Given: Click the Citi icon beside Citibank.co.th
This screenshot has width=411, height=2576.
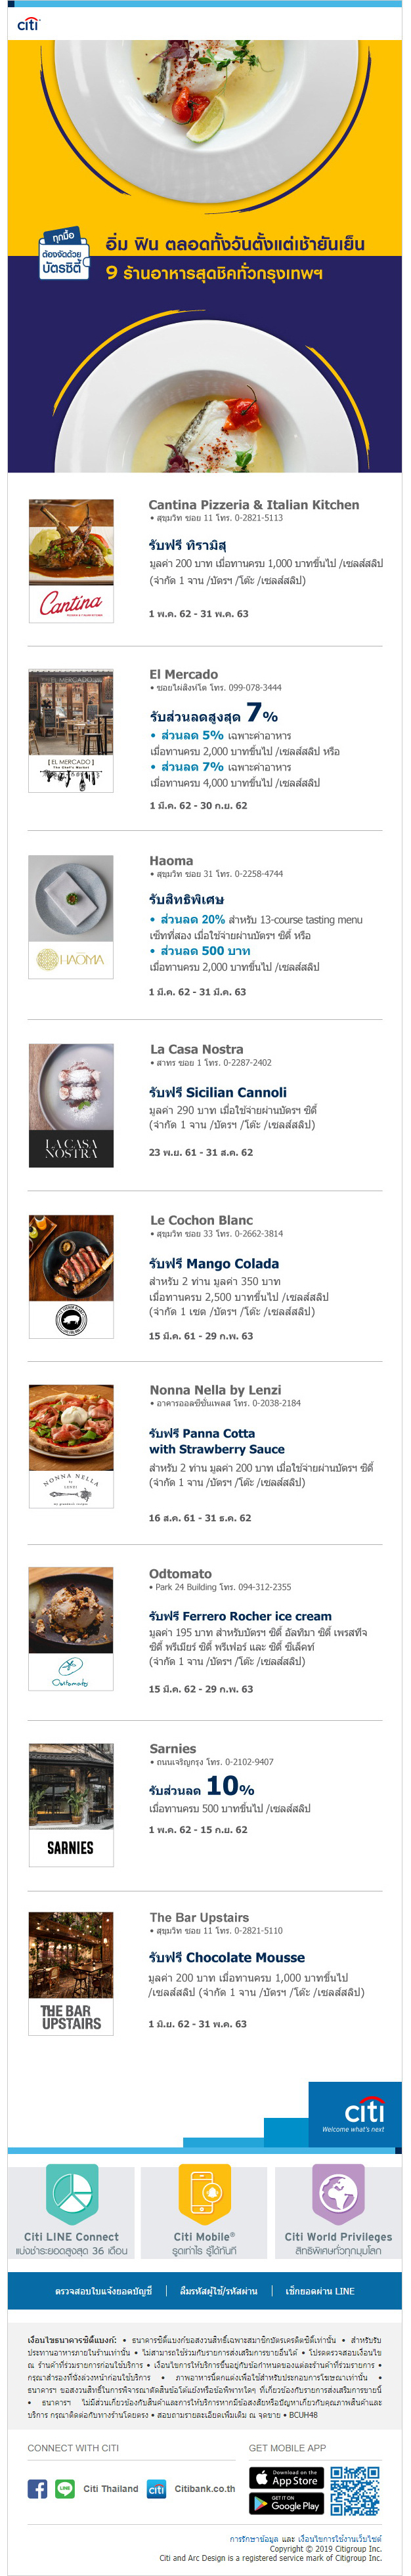Looking at the screenshot, I should 156,2489.
